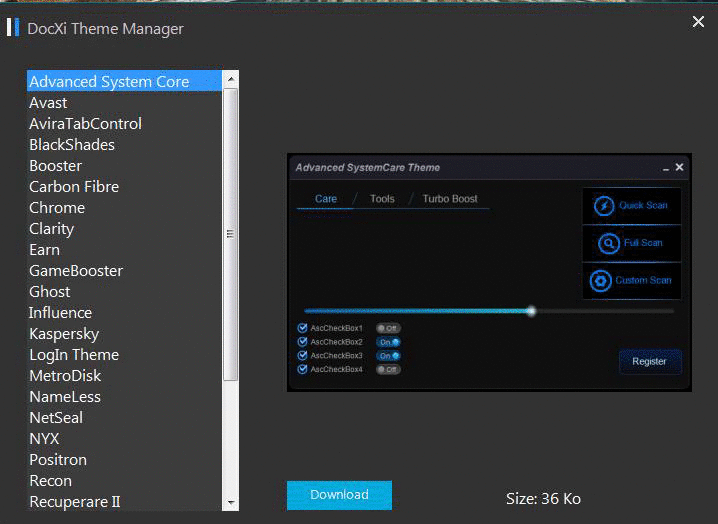718x524 pixels.
Task: Select the Recon theme
Action: [x=125, y=481]
